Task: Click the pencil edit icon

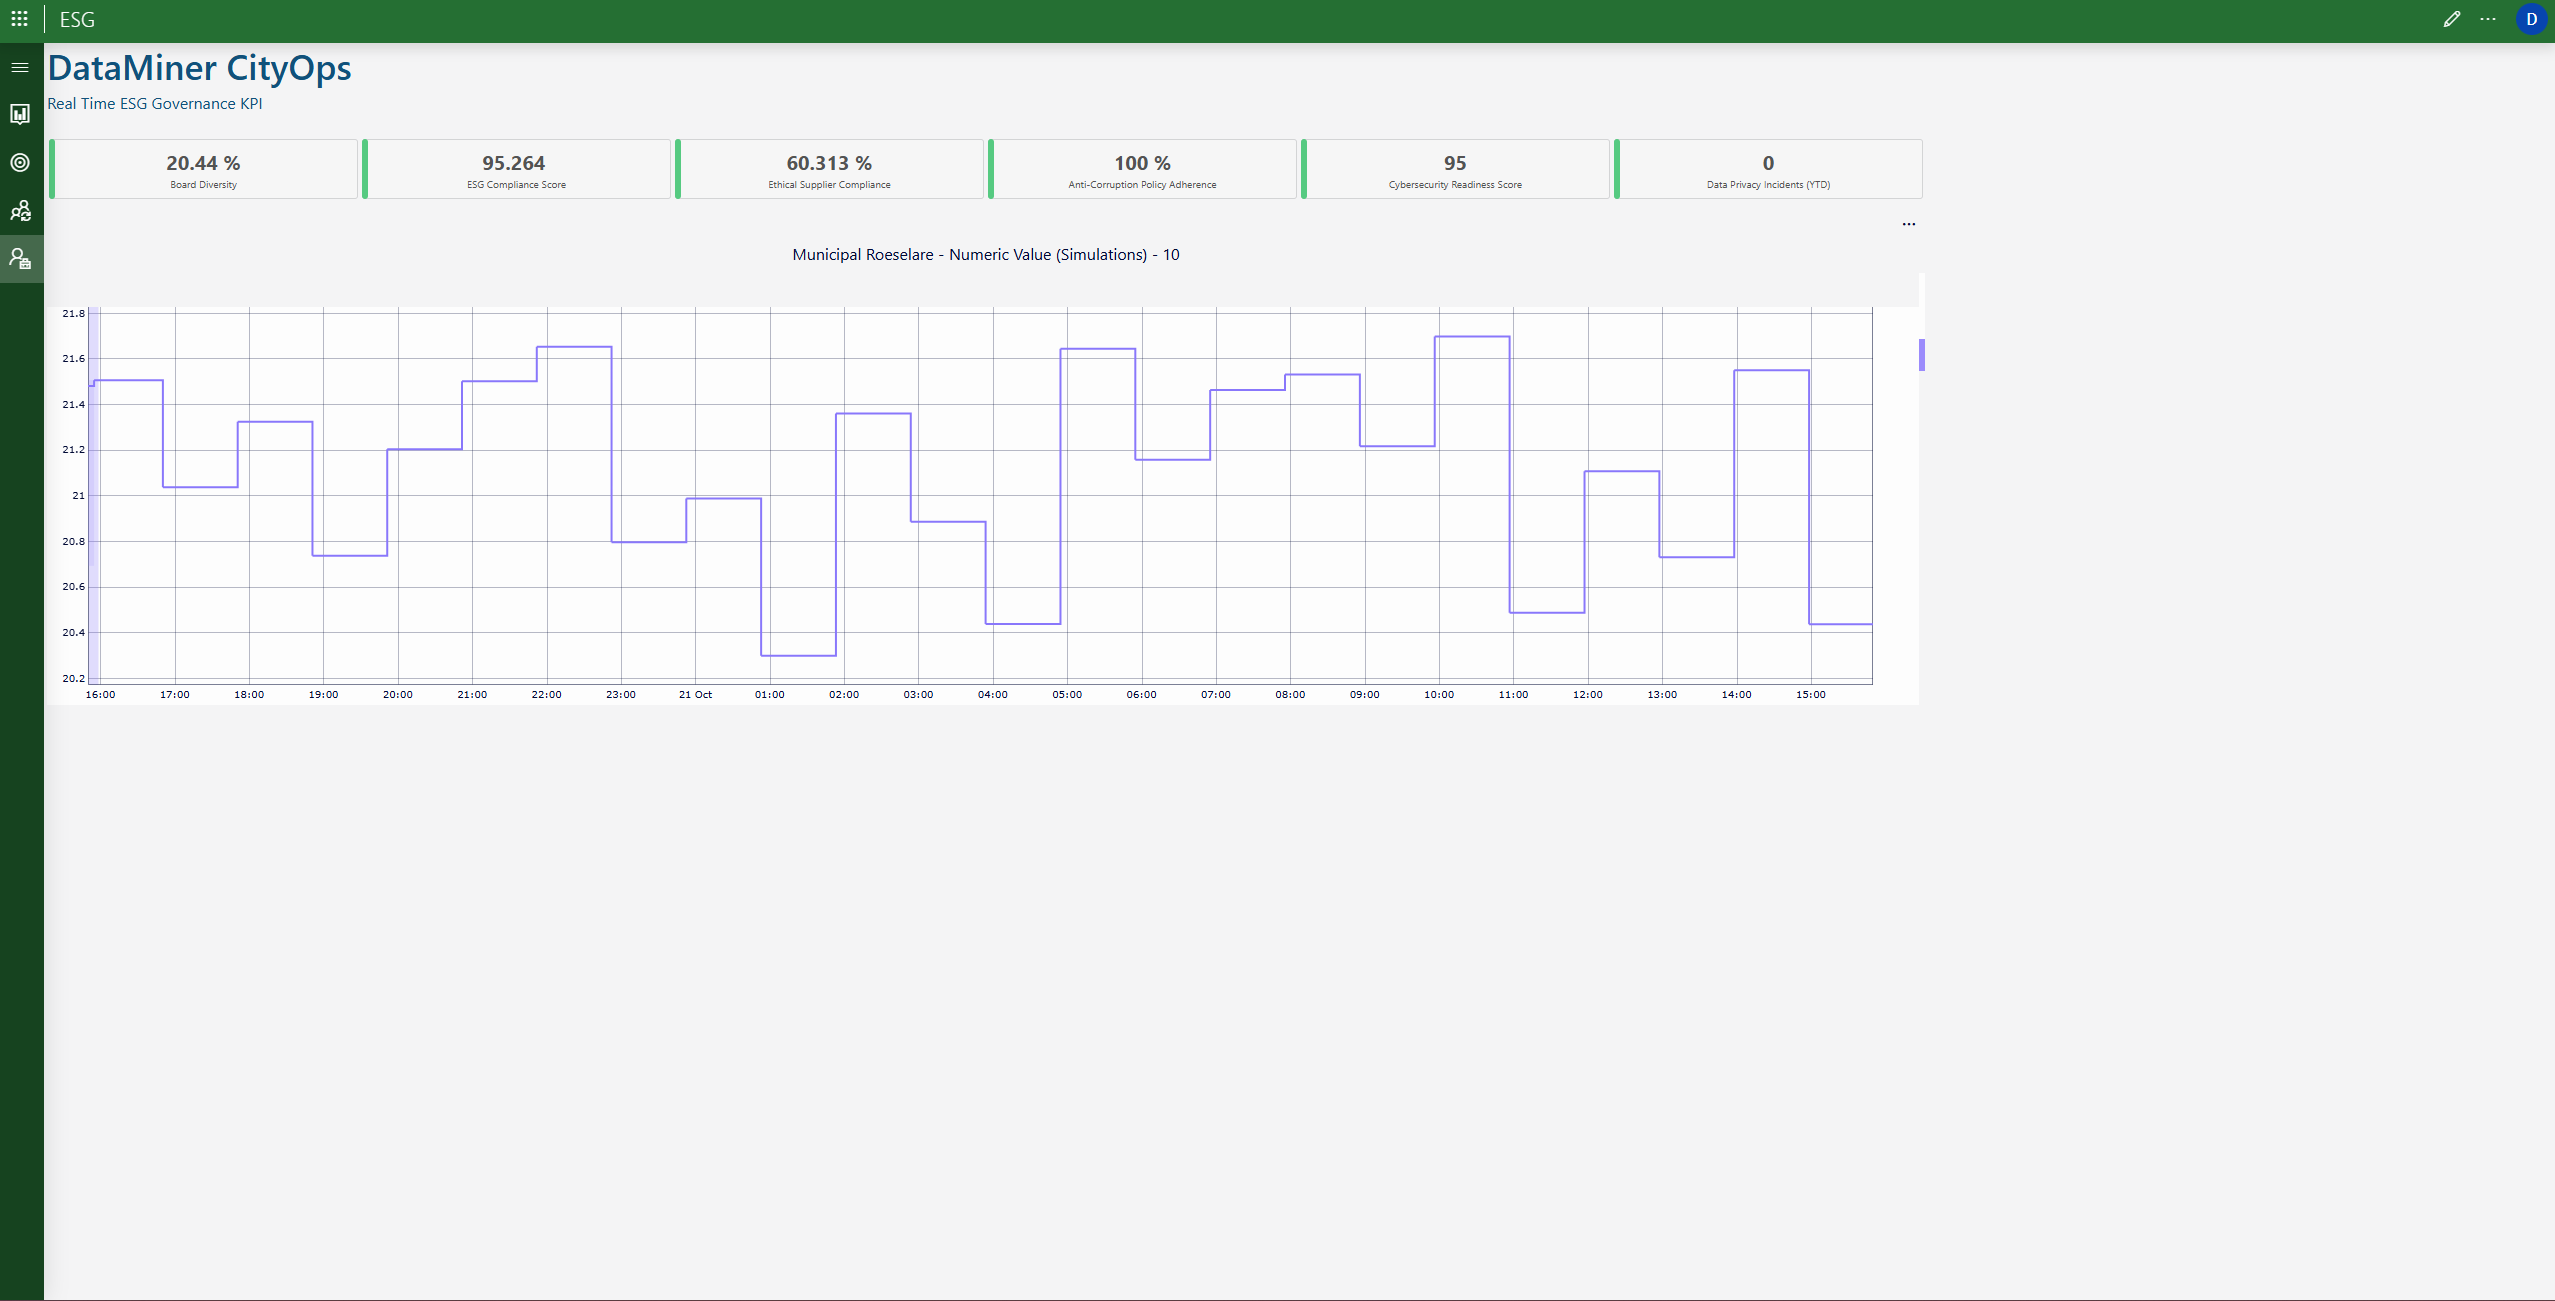Action: [2451, 19]
